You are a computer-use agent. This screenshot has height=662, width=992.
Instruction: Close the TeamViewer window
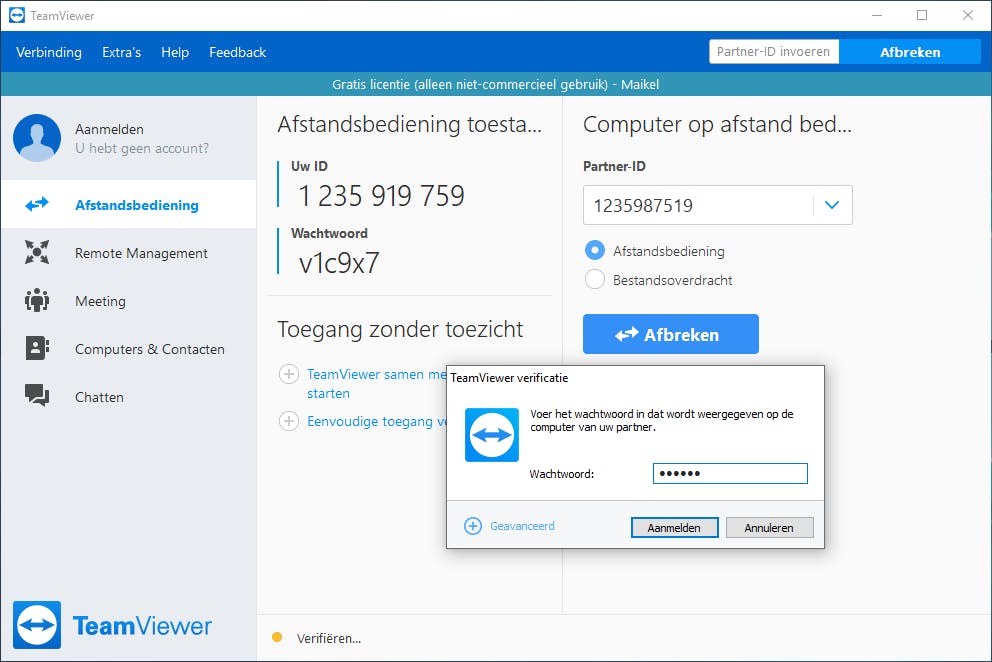[x=968, y=15]
